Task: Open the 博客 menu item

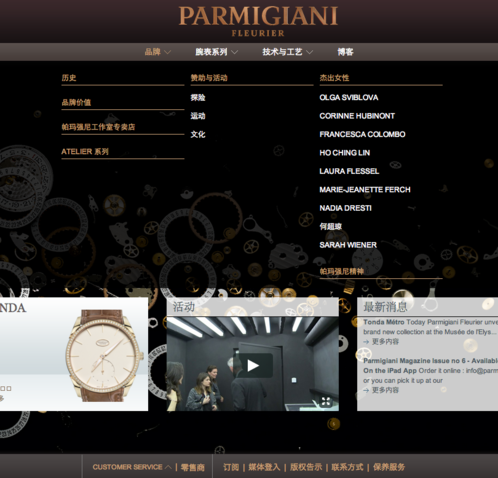Action: pyautogui.click(x=345, y=52)
